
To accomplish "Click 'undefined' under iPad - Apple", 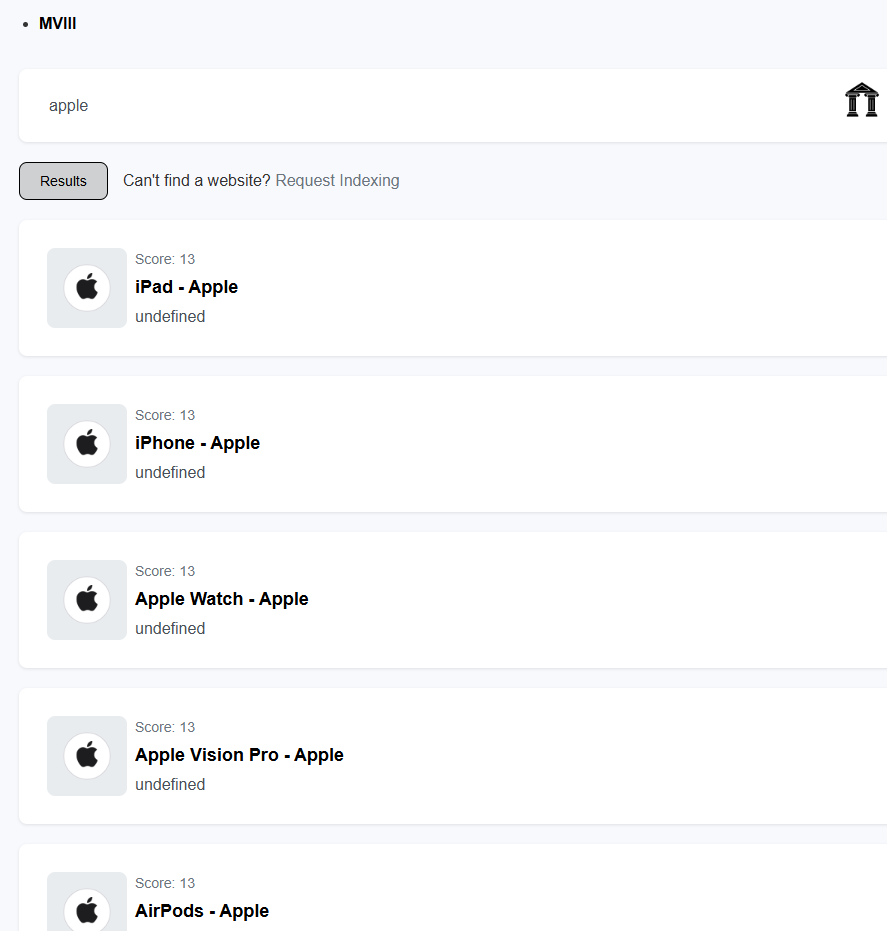I will pos(170,316).
